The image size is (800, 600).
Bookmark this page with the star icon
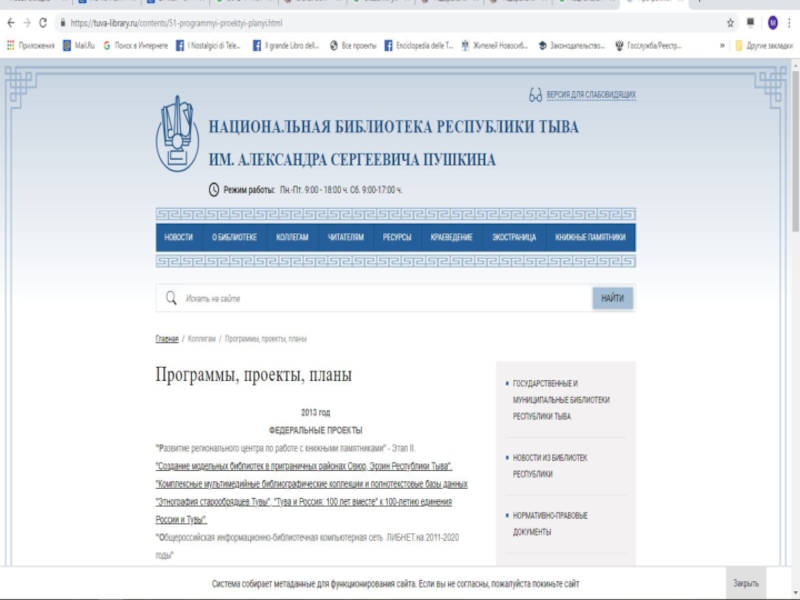click(730, 23)
